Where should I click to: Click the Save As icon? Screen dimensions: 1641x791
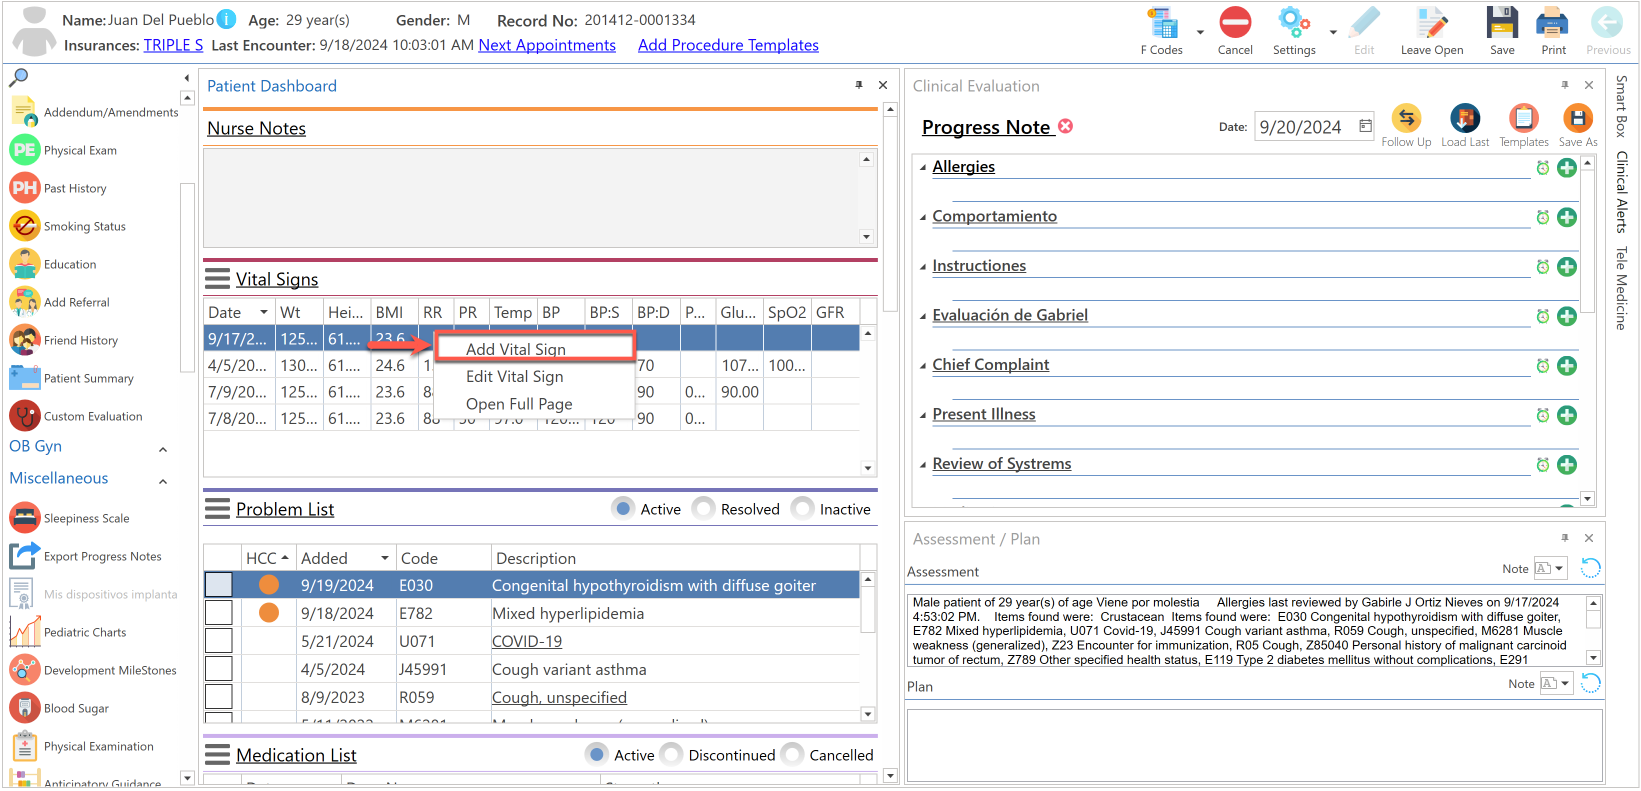1578,119
